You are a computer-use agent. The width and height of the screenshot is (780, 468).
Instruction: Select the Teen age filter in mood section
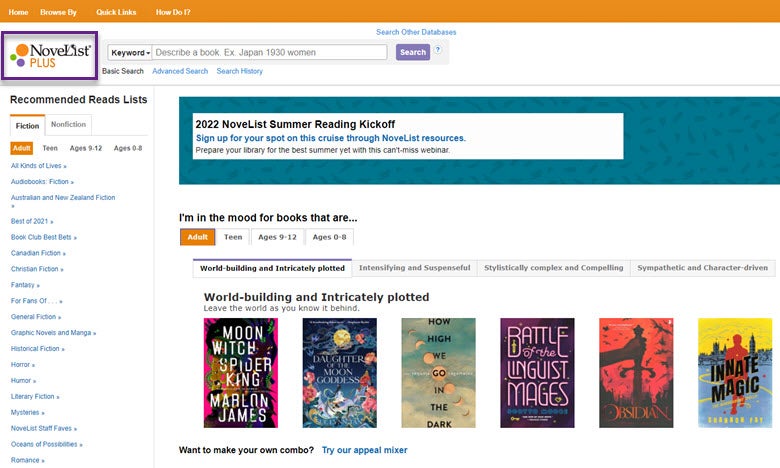point(233,237)
